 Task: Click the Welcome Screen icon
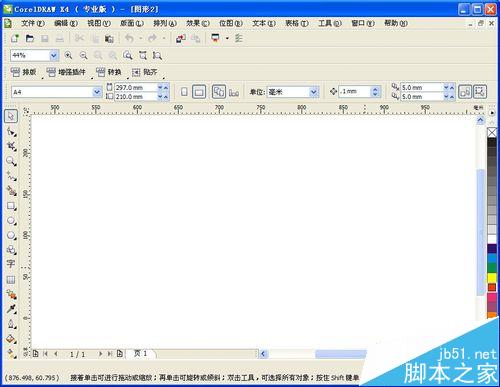(x=238, y=38)
